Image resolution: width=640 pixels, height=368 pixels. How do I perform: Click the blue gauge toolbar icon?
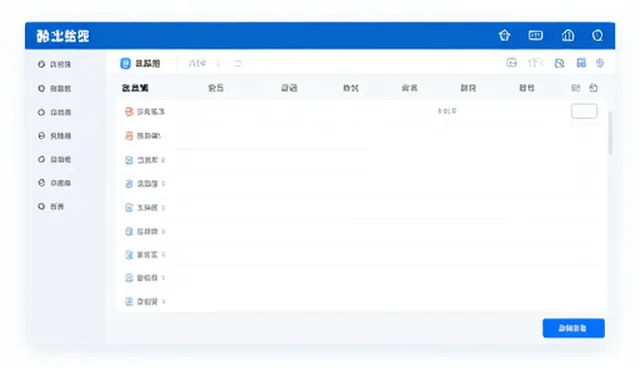(559, 63)
